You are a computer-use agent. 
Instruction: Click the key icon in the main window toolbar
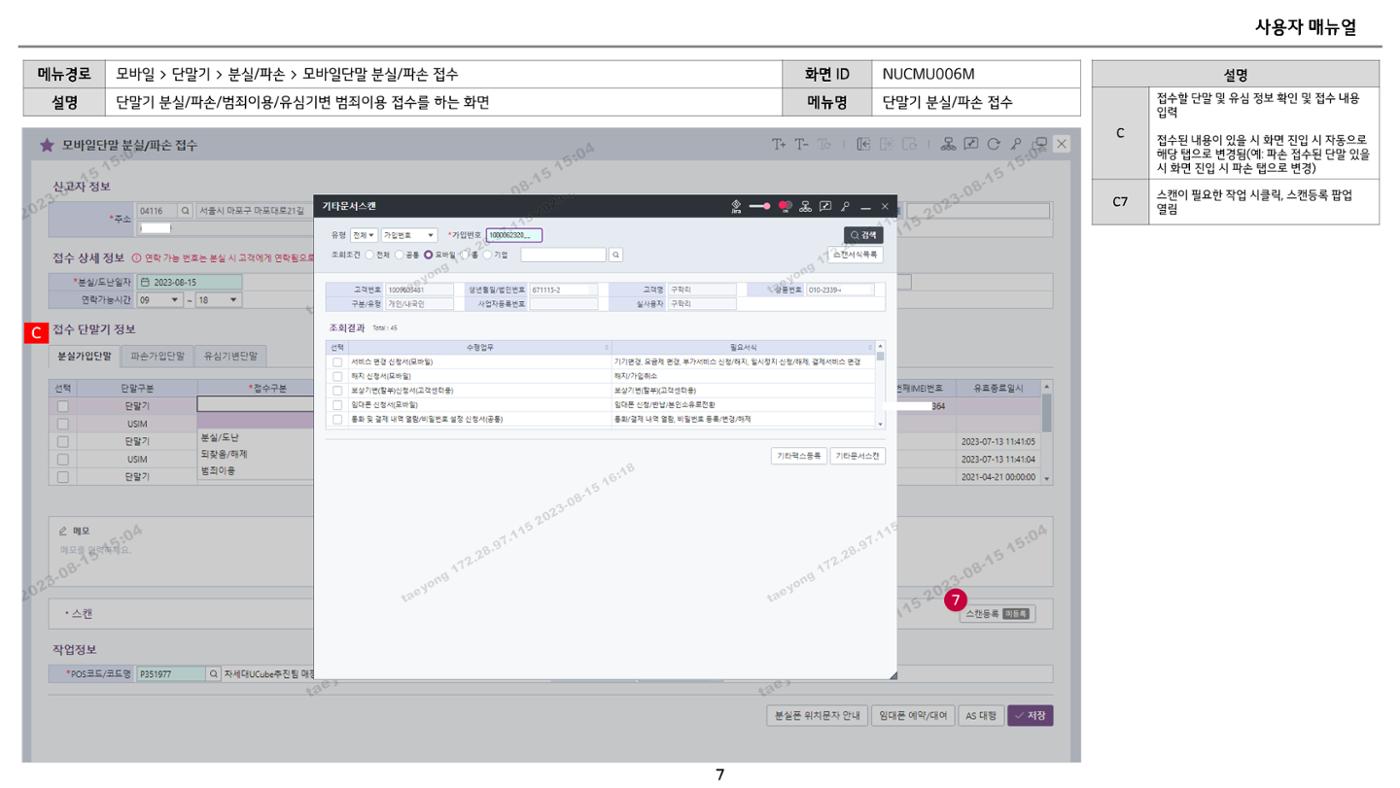(x=1014, y=144)
